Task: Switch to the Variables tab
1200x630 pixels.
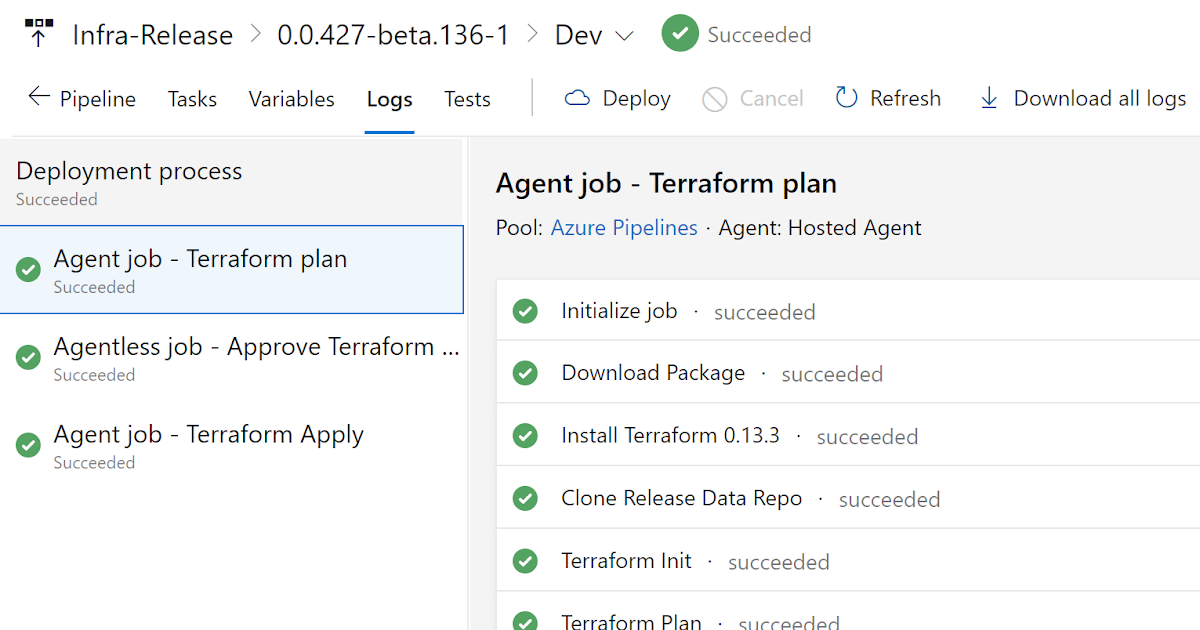Action: click(291, 98)
